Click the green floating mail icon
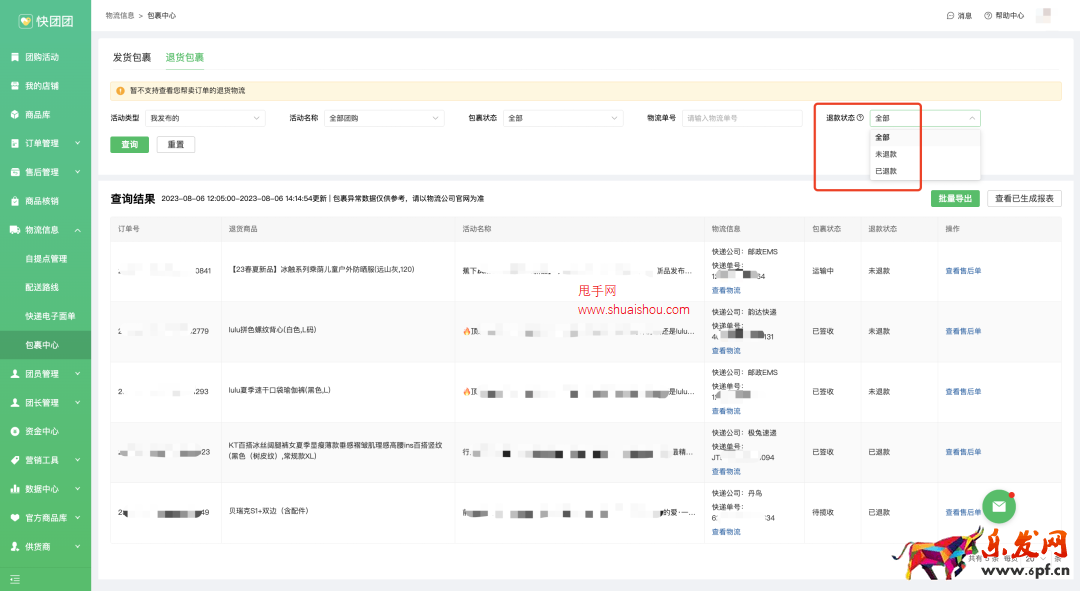 [x=998, y=506]
